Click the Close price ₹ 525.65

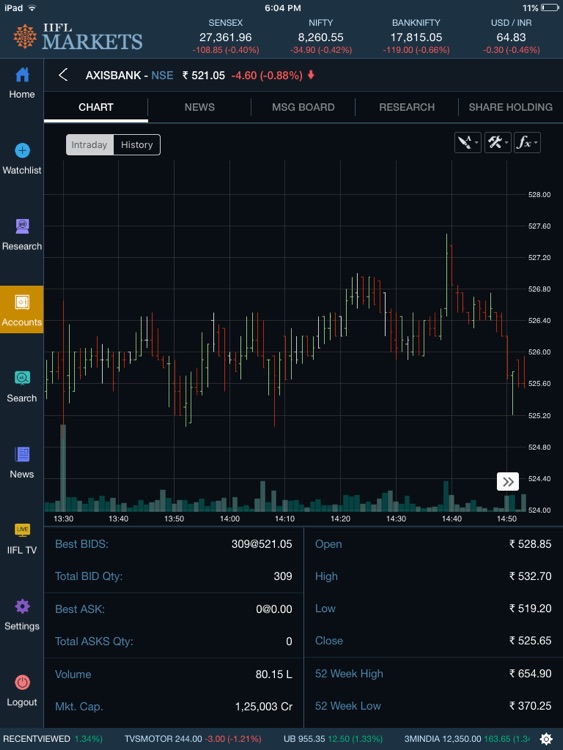(530, 640)
